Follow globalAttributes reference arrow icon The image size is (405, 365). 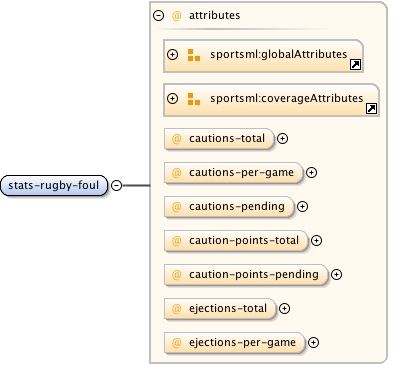pos(355,64)
